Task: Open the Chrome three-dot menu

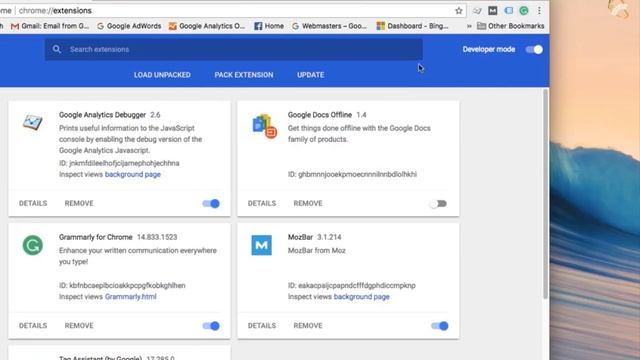Action: [x=539, y=11]
